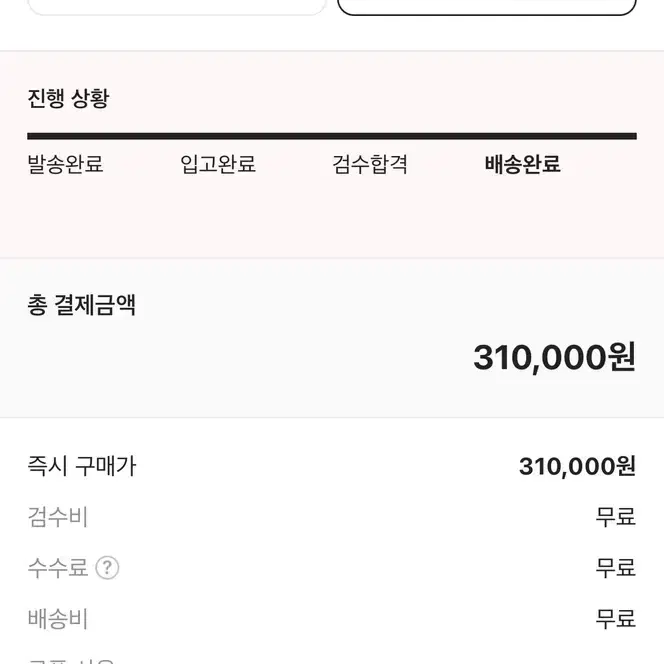
Task: Click the black progress bar under 진행 상황
Action: click(332, 136)
